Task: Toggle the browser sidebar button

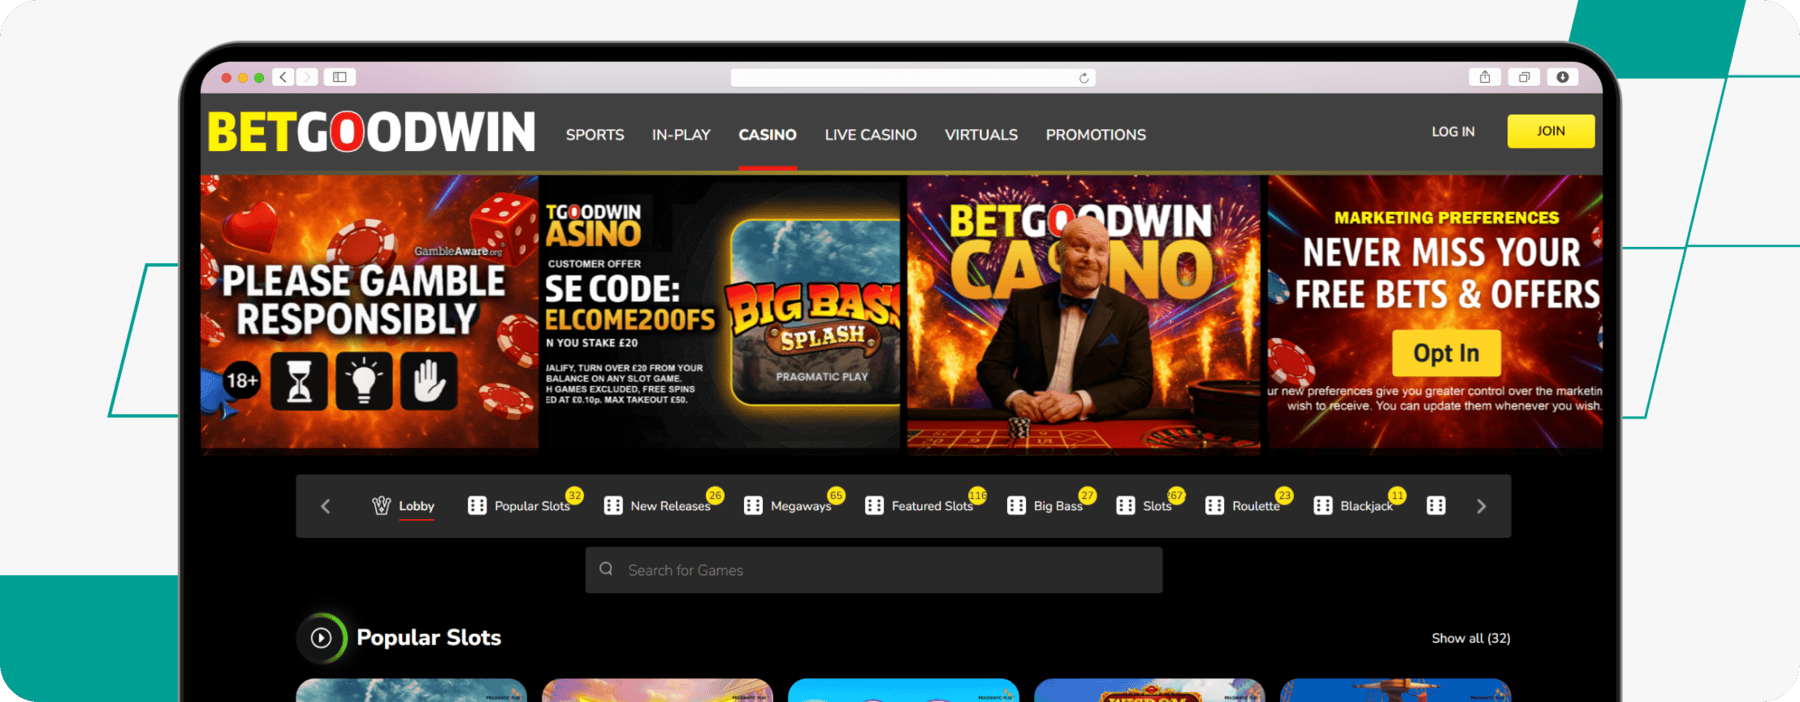Action: click(340, 77)
